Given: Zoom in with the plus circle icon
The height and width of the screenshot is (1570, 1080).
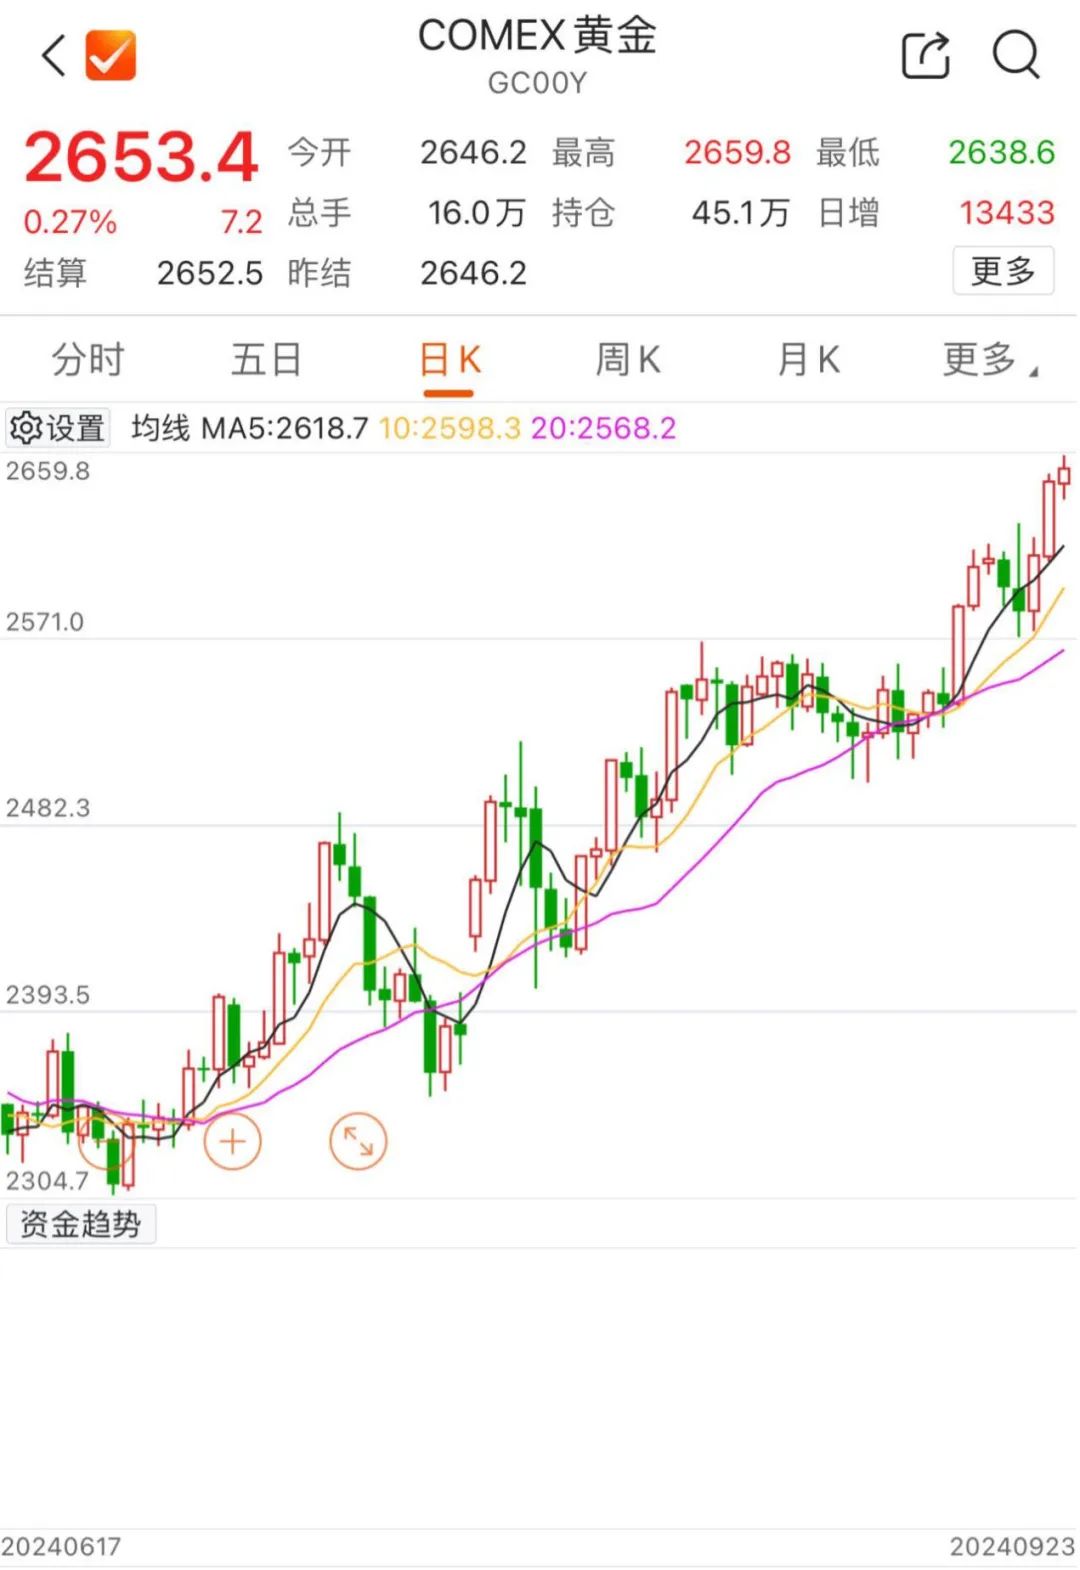Looking at the screenshot, I should 232,1141.
